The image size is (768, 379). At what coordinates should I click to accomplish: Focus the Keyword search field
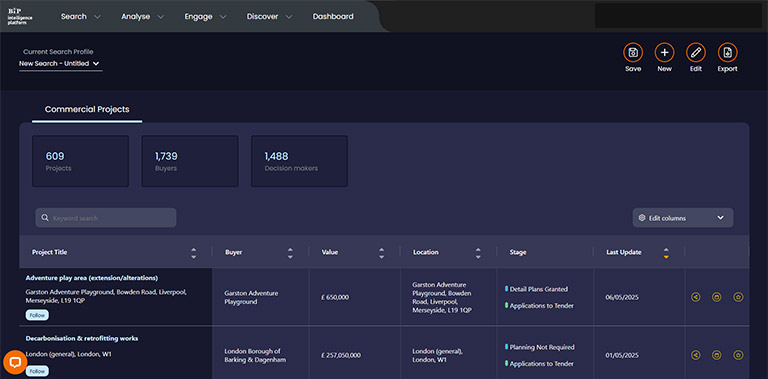point(106,218)
